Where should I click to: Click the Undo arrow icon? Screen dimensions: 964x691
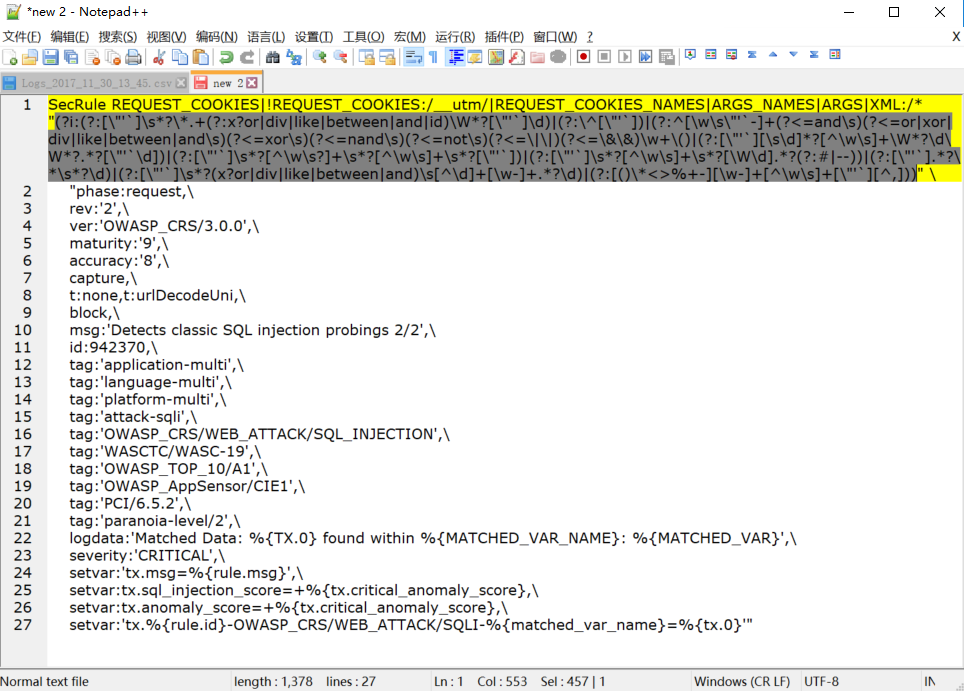coord(226,57)
